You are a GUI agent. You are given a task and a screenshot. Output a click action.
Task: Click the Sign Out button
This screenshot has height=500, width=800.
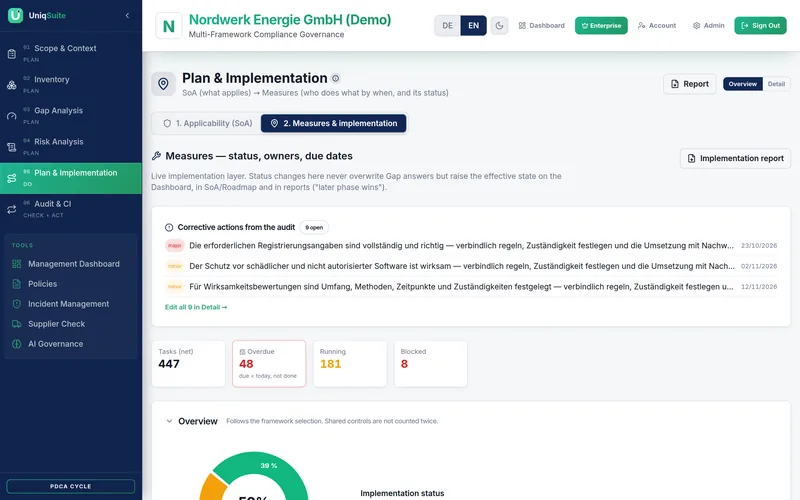760,26
